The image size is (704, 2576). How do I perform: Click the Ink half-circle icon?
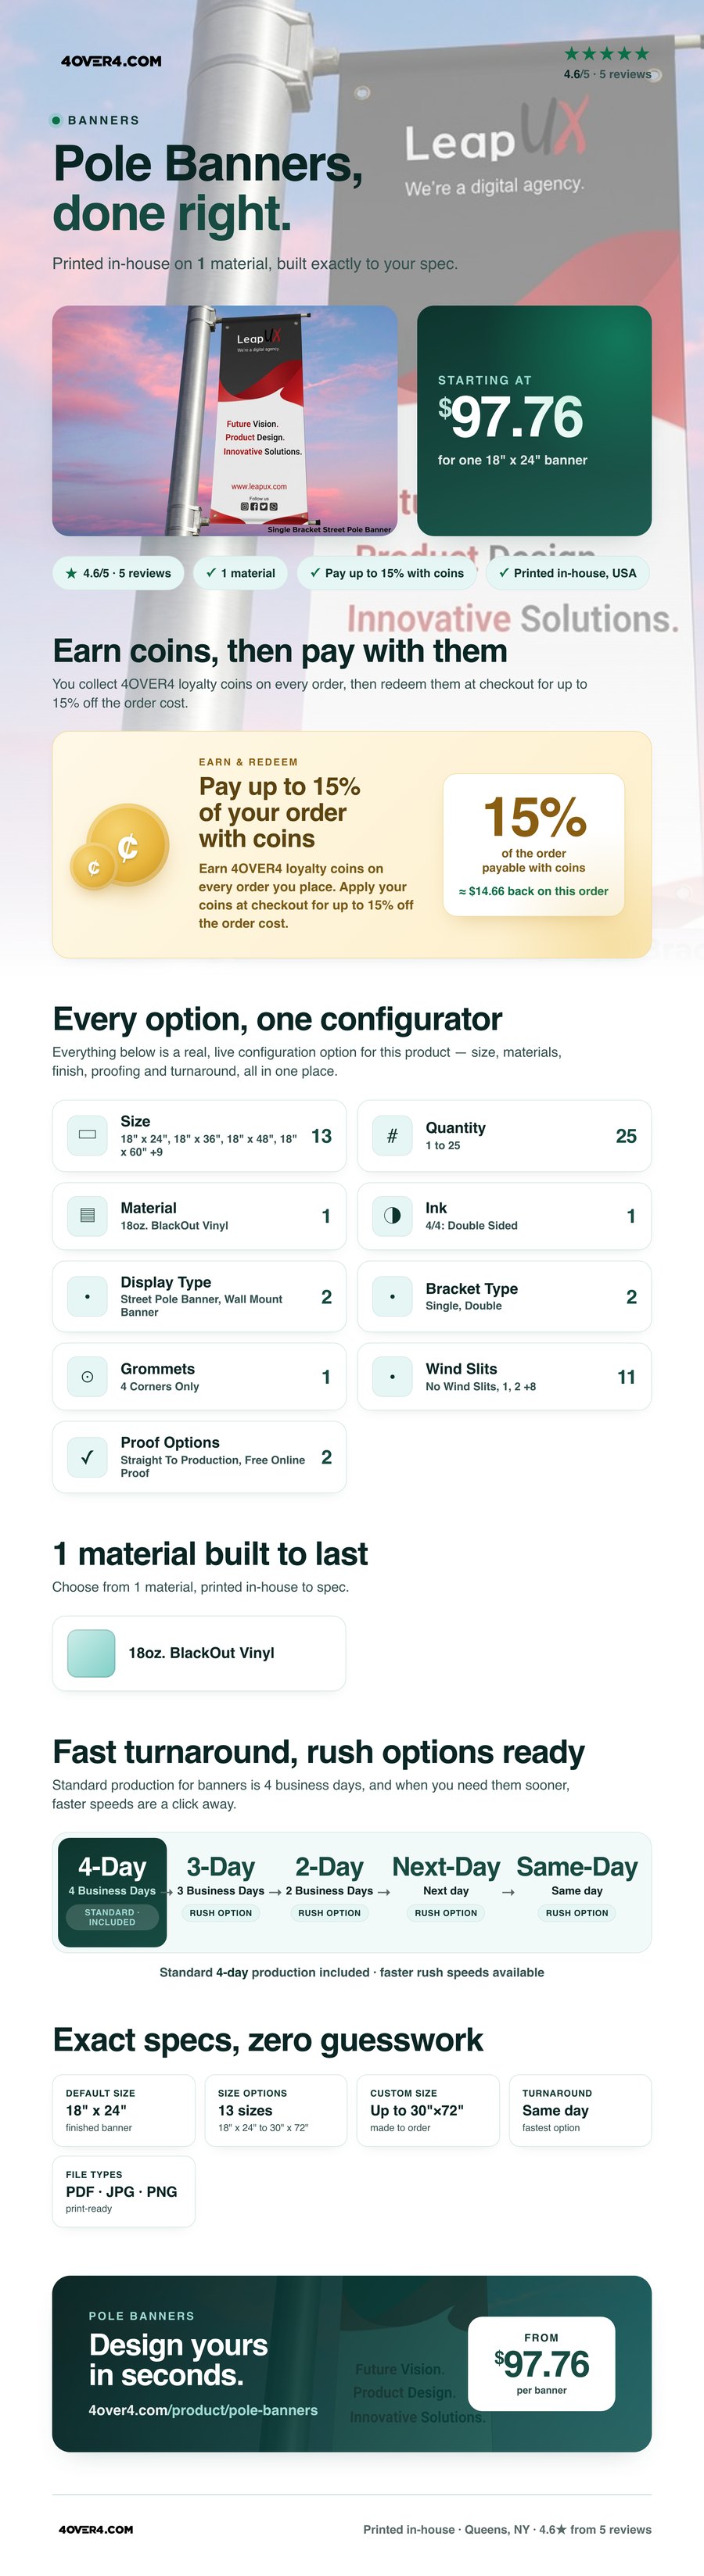coord(392,1216)
